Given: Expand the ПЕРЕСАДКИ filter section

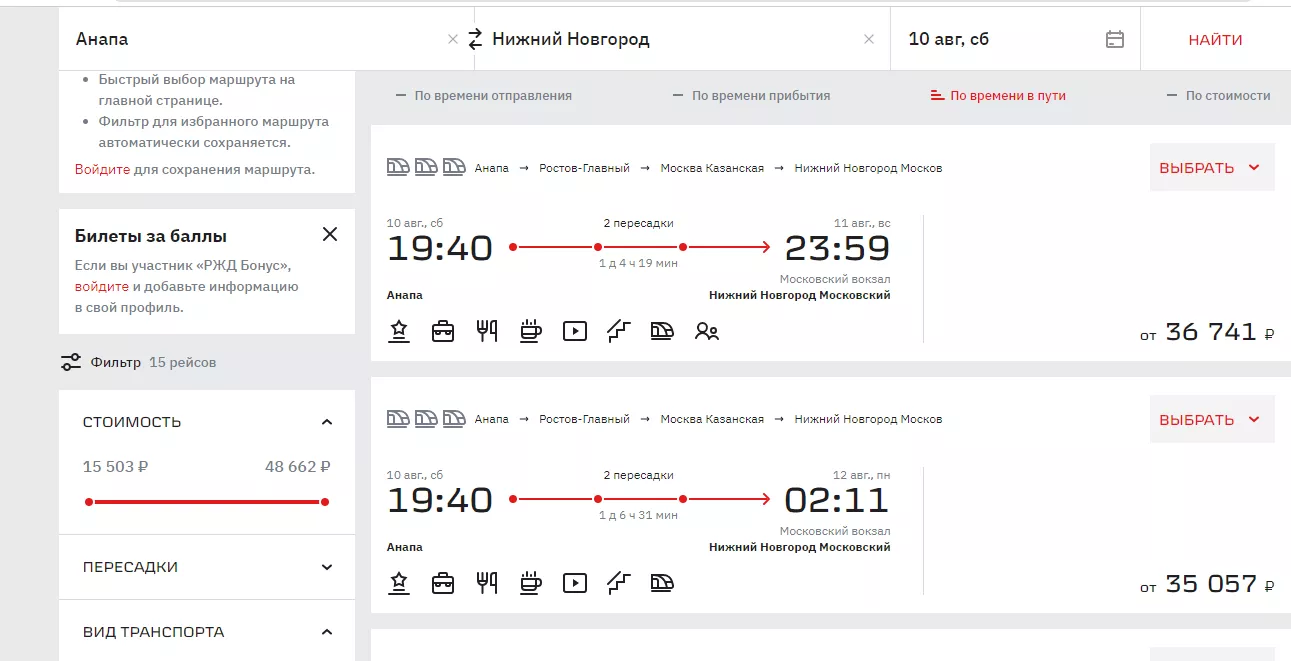Looking at the screenshot, I should (x=326, y=567).
